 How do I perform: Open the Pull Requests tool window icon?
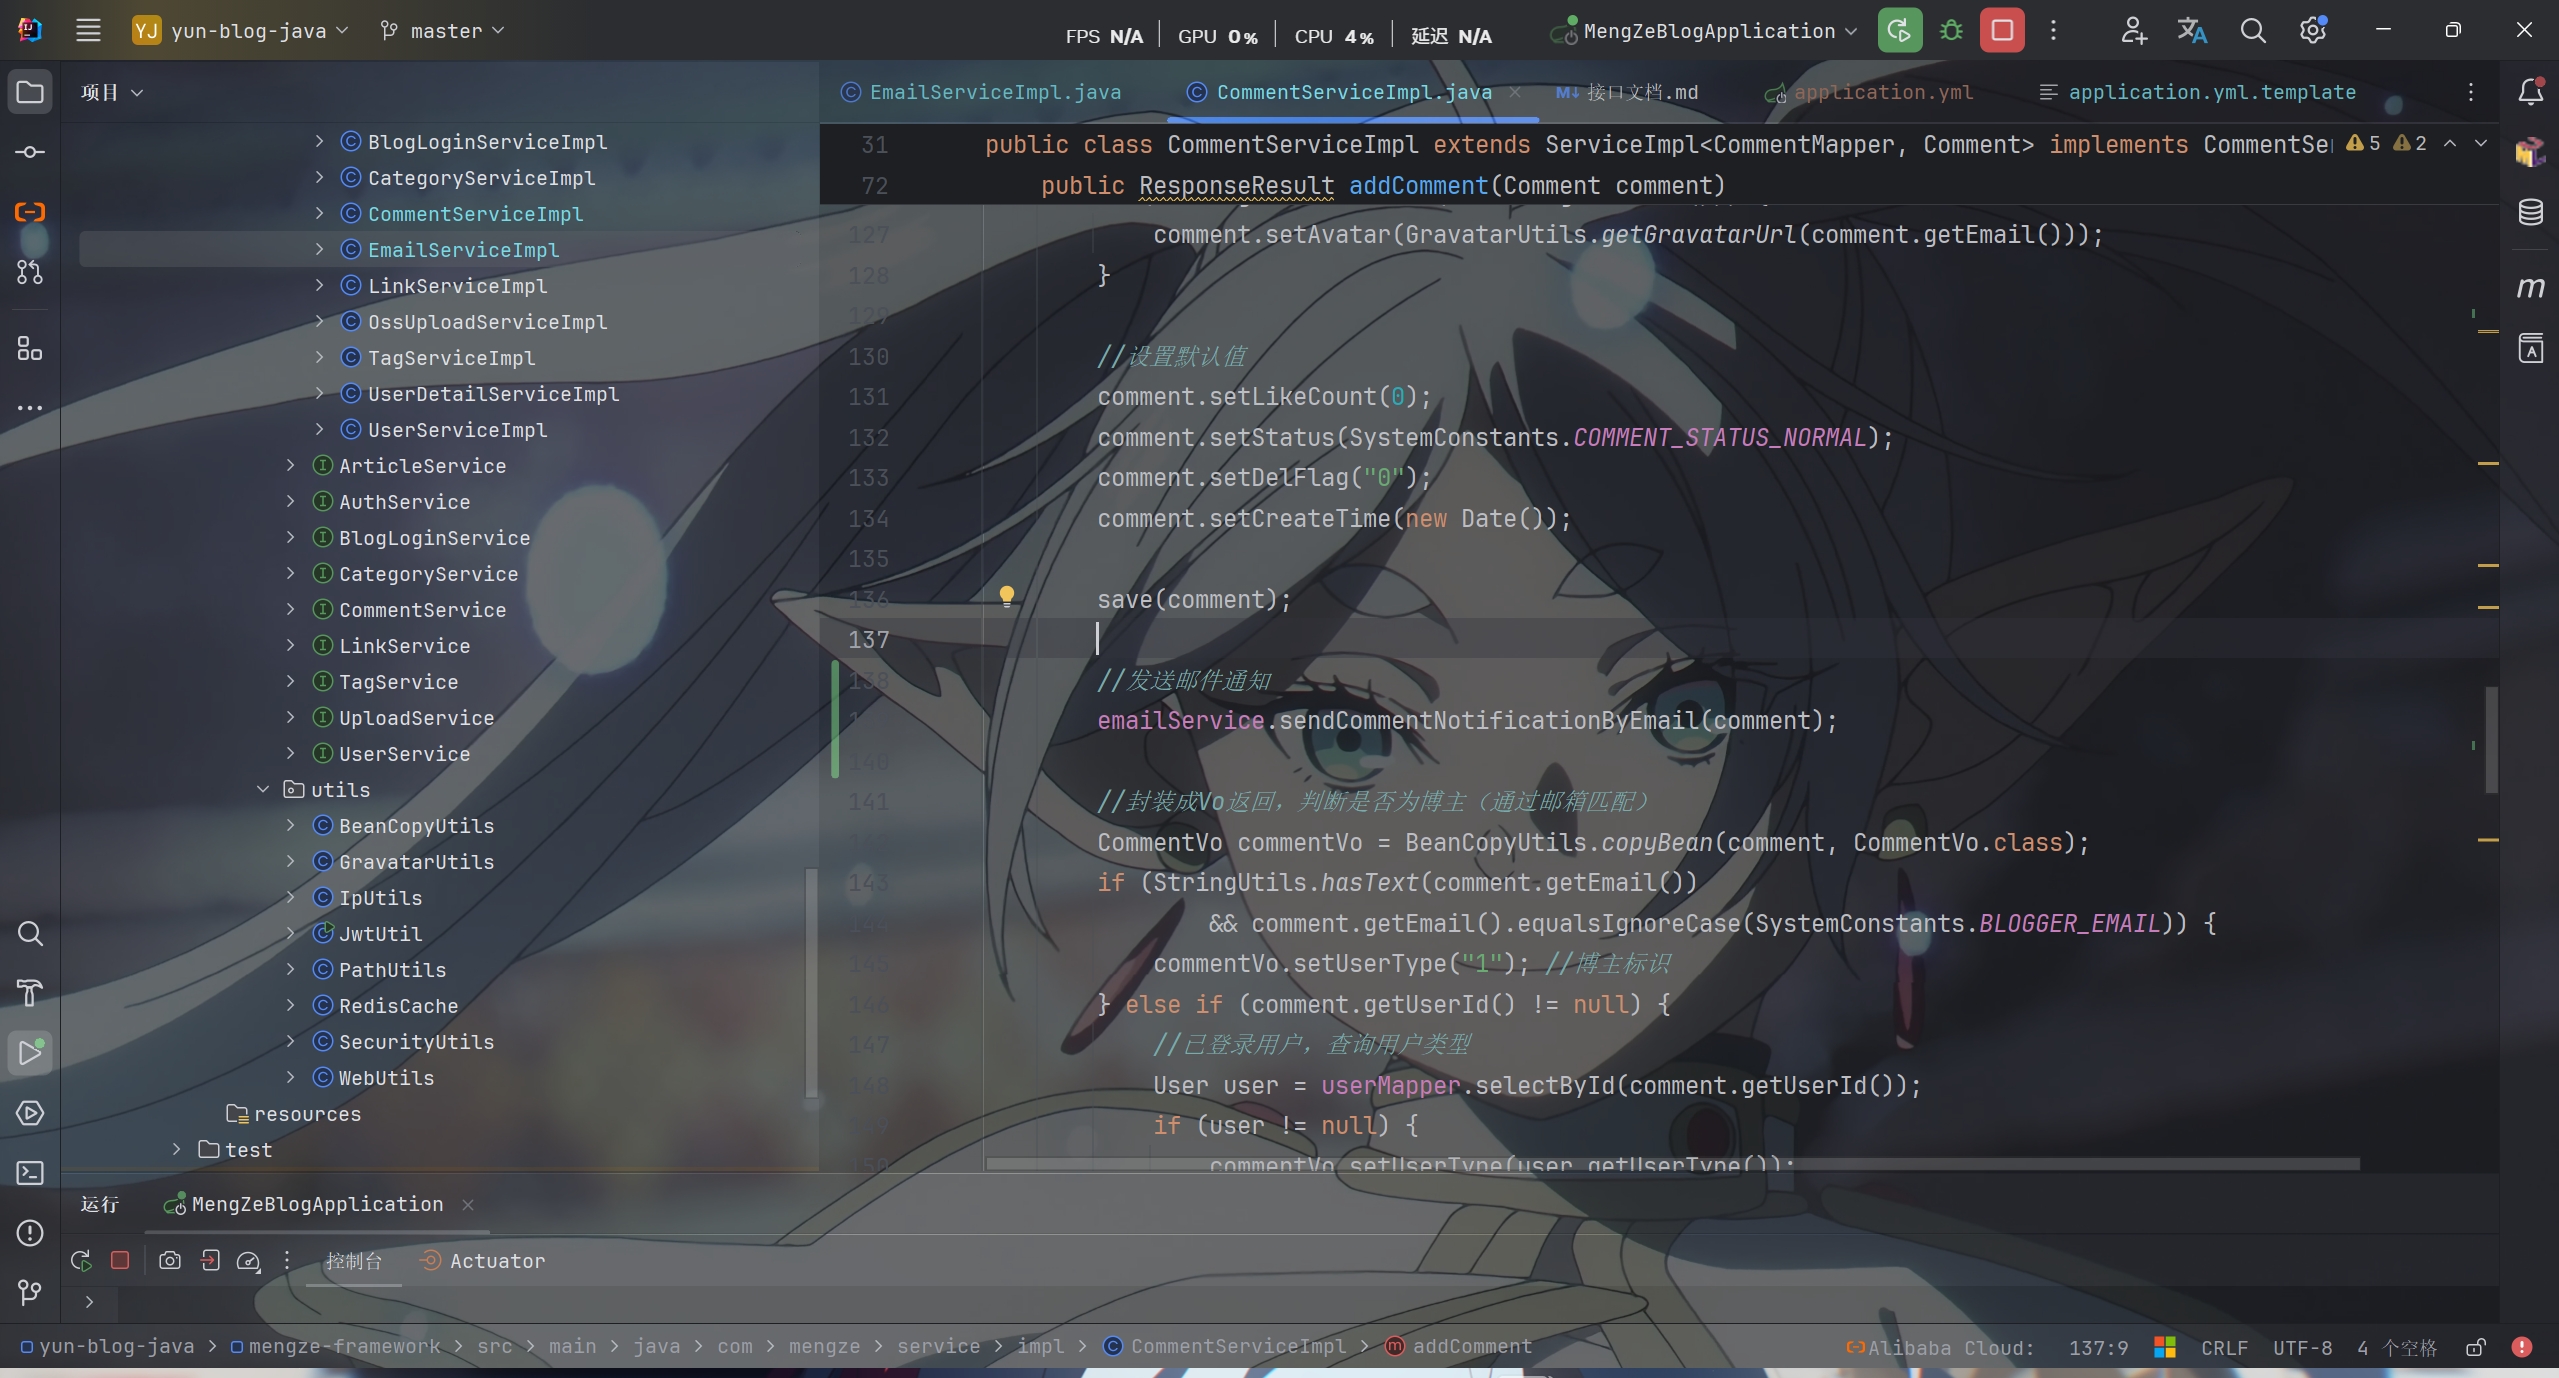coord(30,272)
